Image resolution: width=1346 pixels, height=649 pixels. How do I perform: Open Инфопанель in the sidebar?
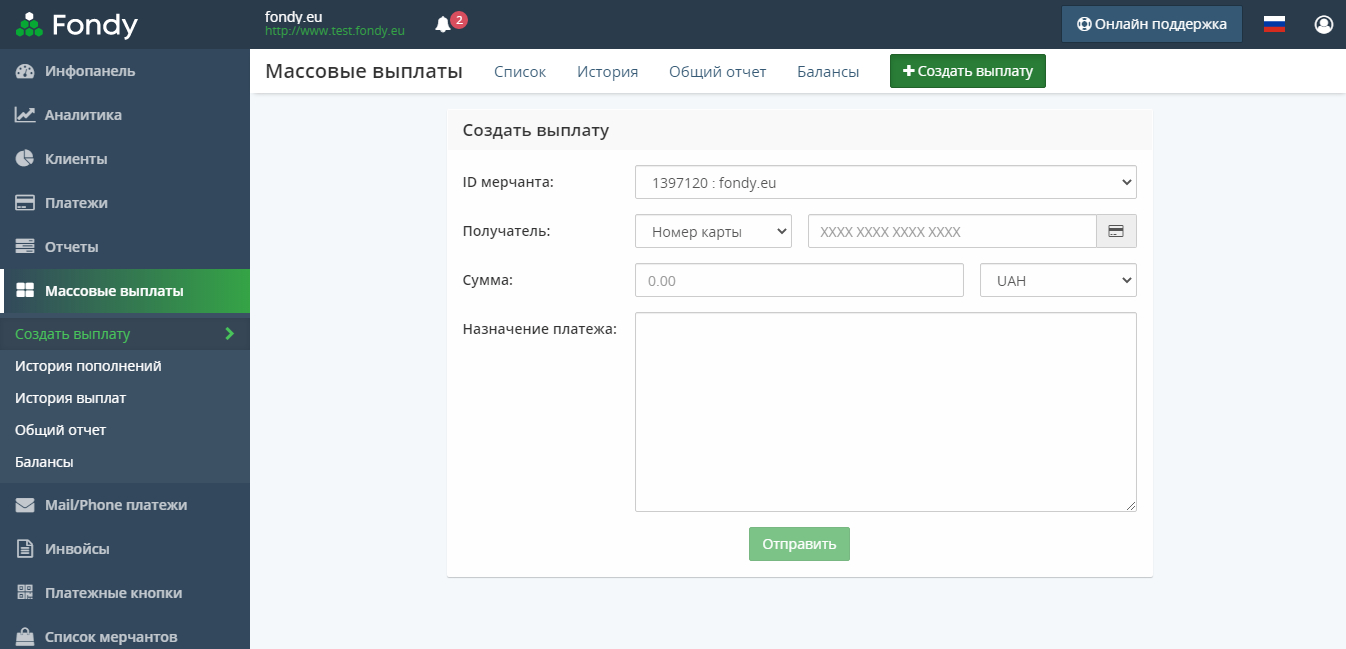pos(125,71)
